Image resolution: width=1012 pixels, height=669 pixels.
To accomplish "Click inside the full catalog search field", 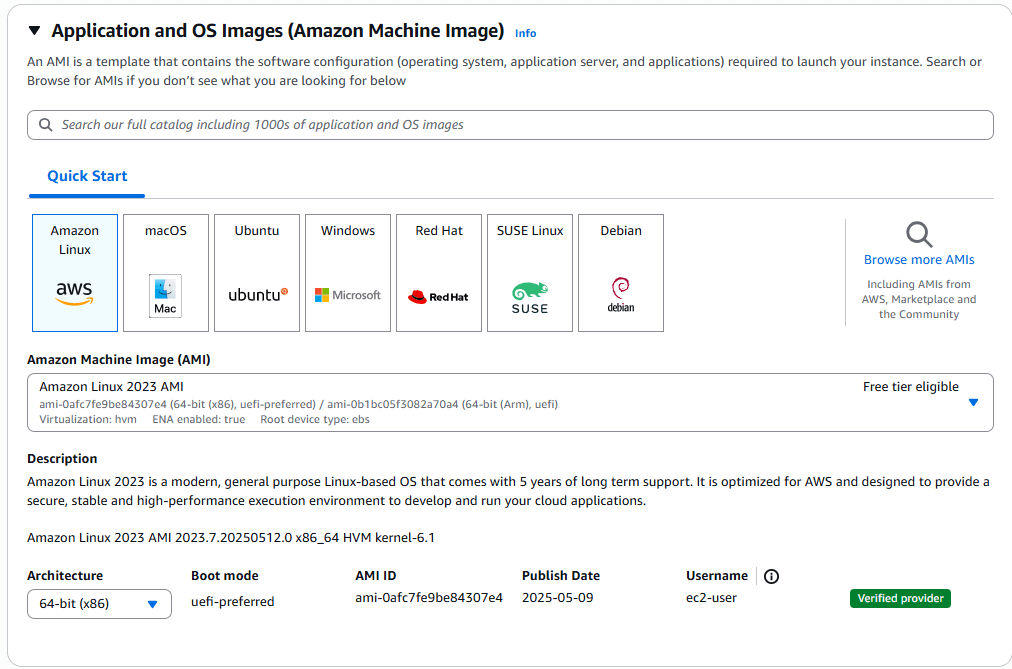I will tap(400, 124).
